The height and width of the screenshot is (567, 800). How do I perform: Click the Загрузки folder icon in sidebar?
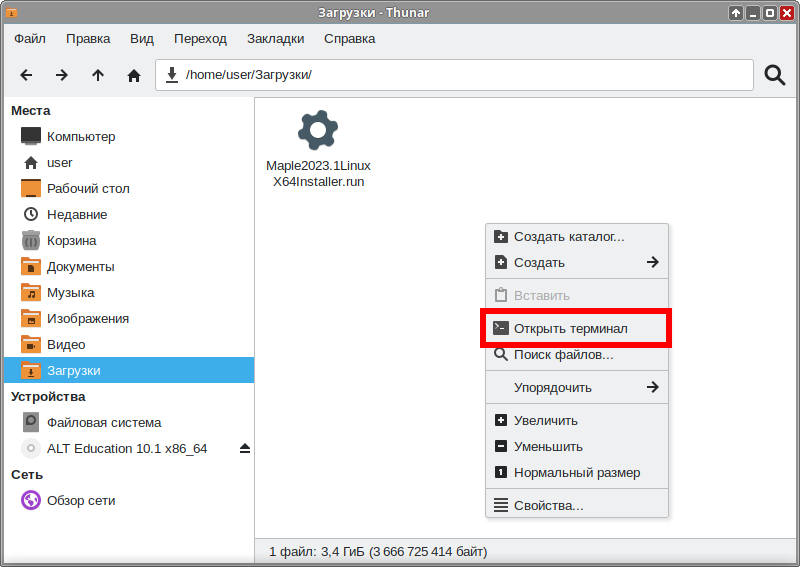[x=31, y=371]
